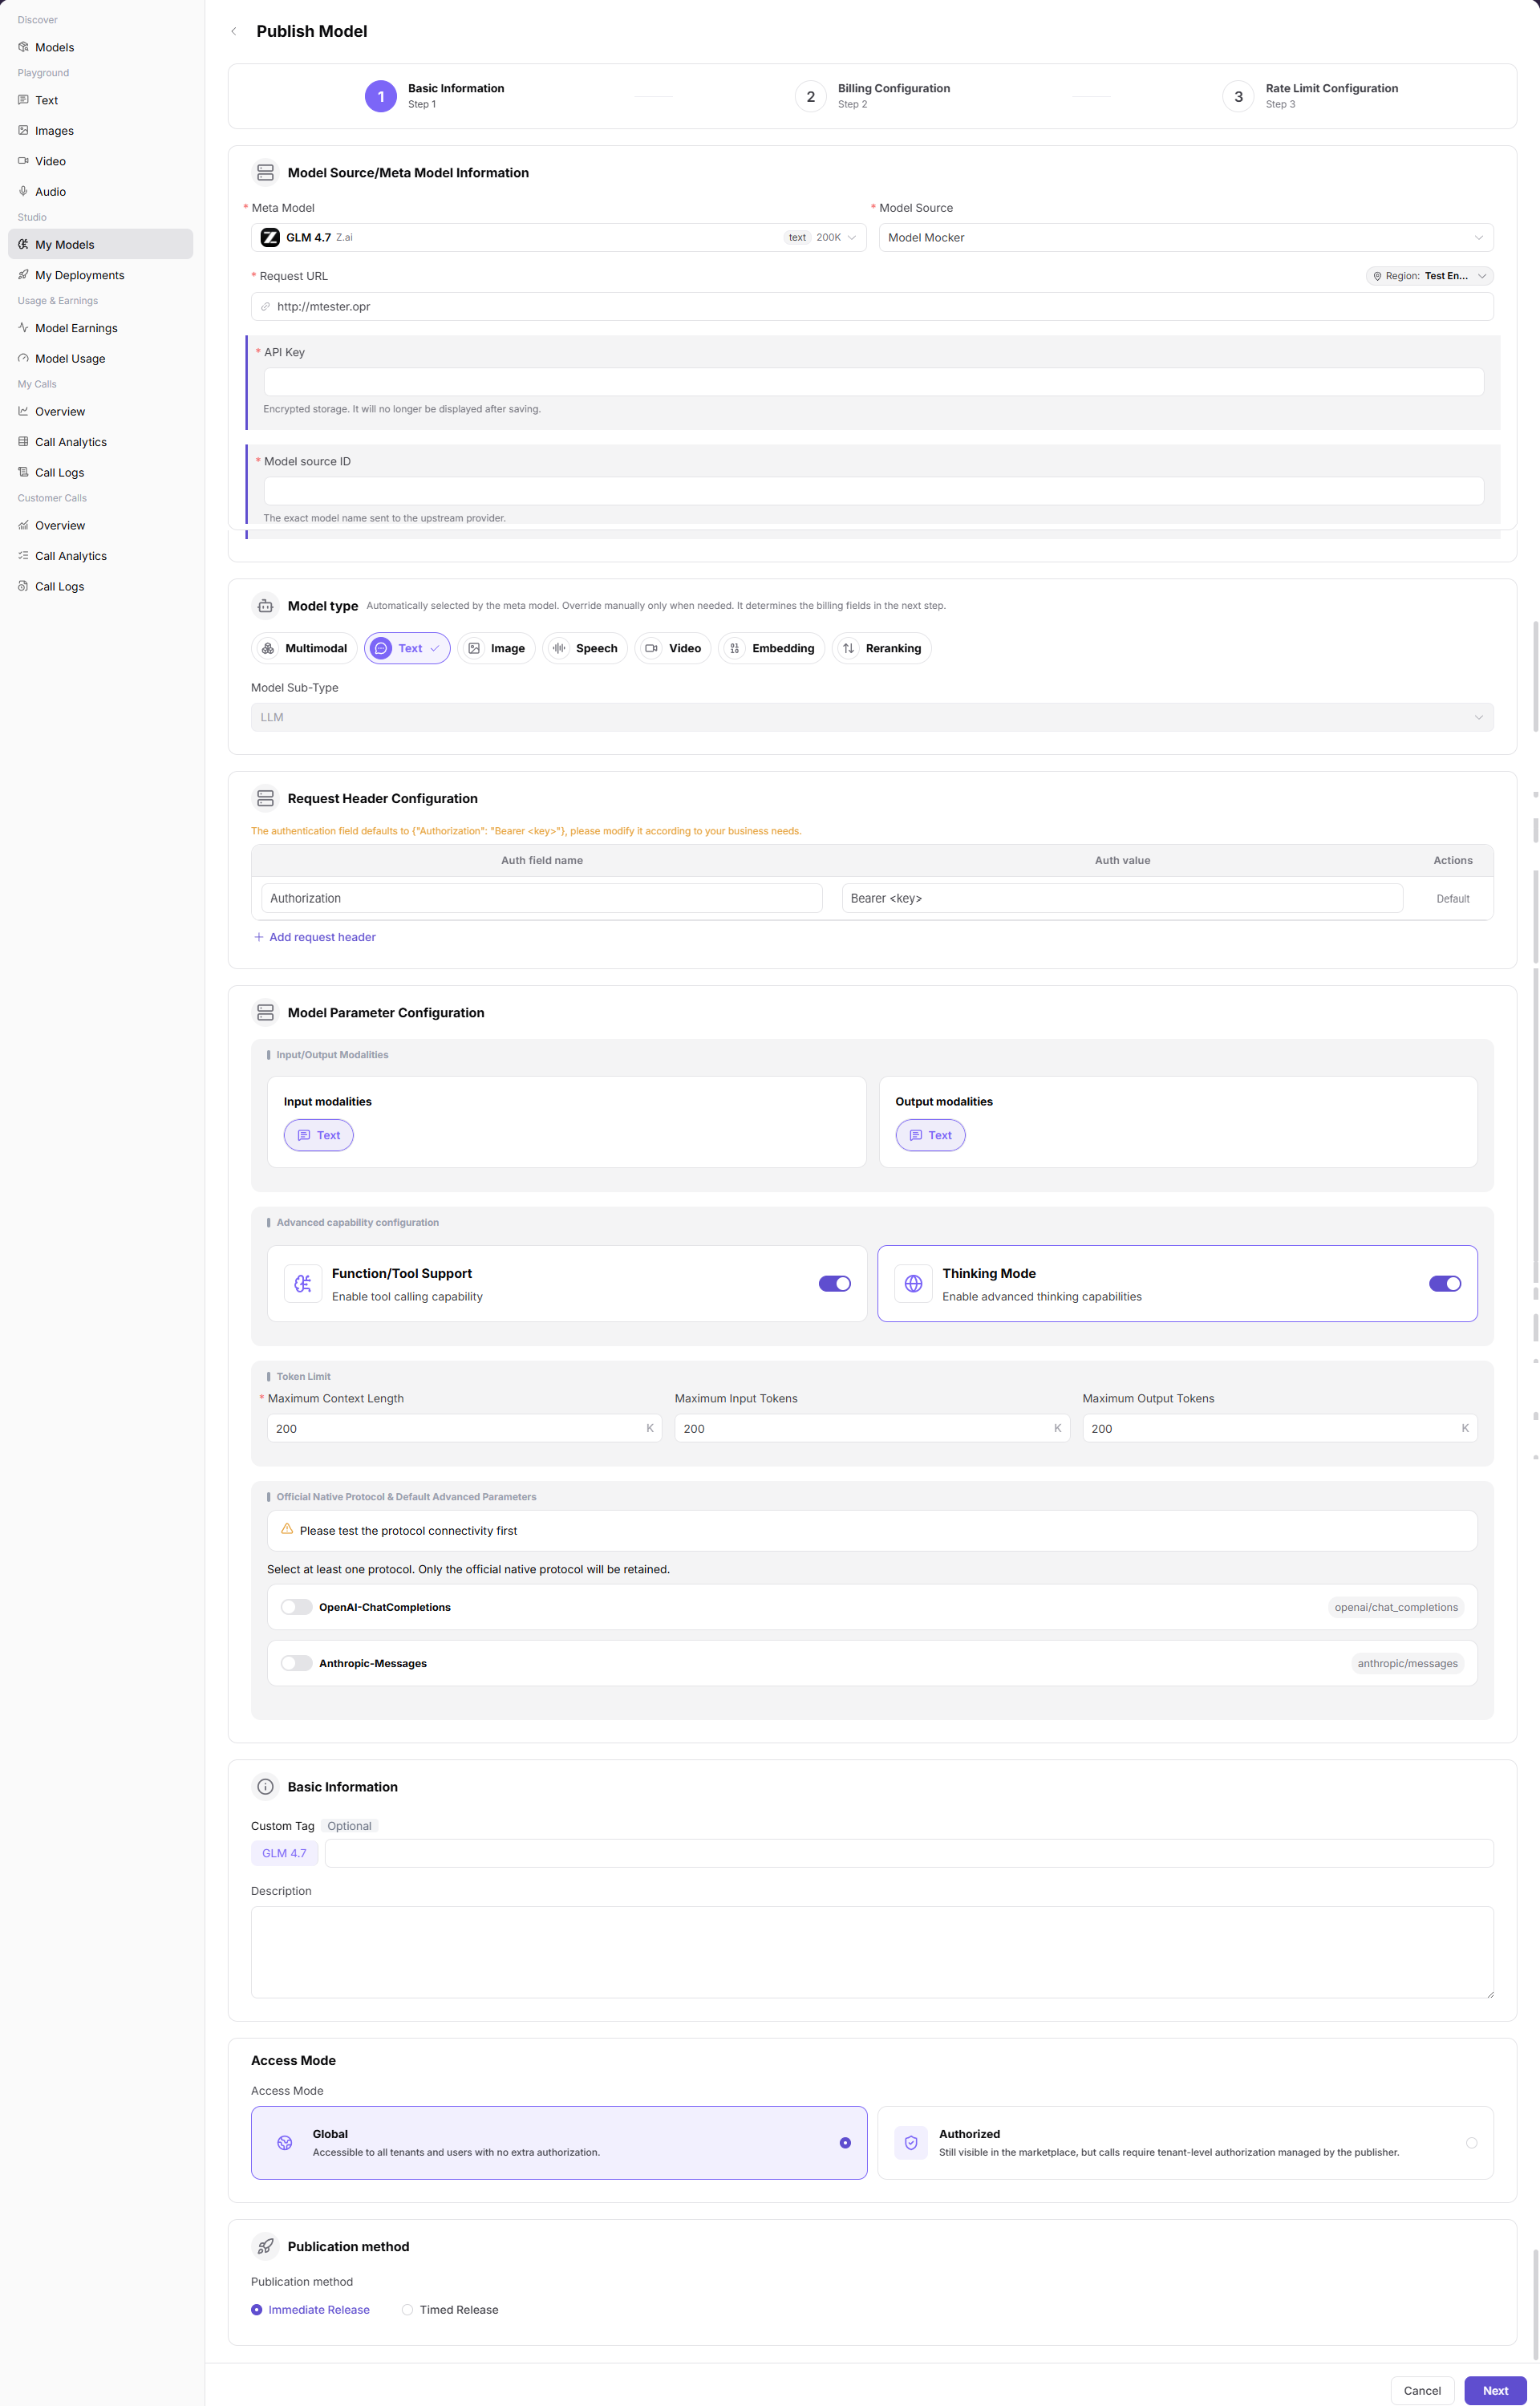1540x2406 pixels.
Task: Click the Maximum Output Tokens field
Action: (x=1280, y=1428)
